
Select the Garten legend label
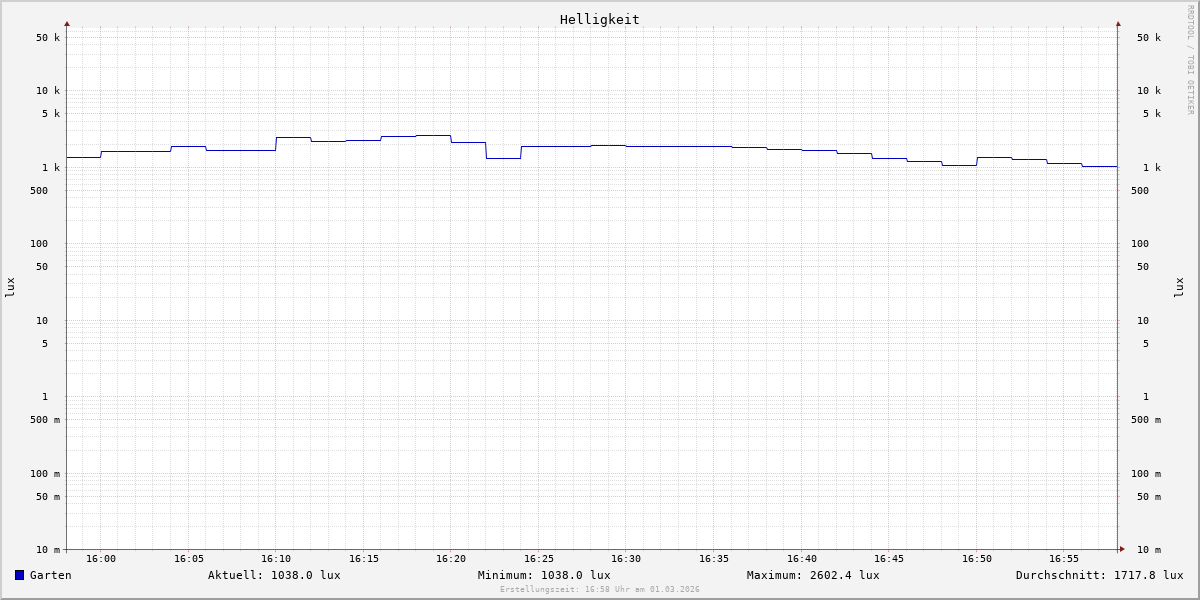click(51, 575)
